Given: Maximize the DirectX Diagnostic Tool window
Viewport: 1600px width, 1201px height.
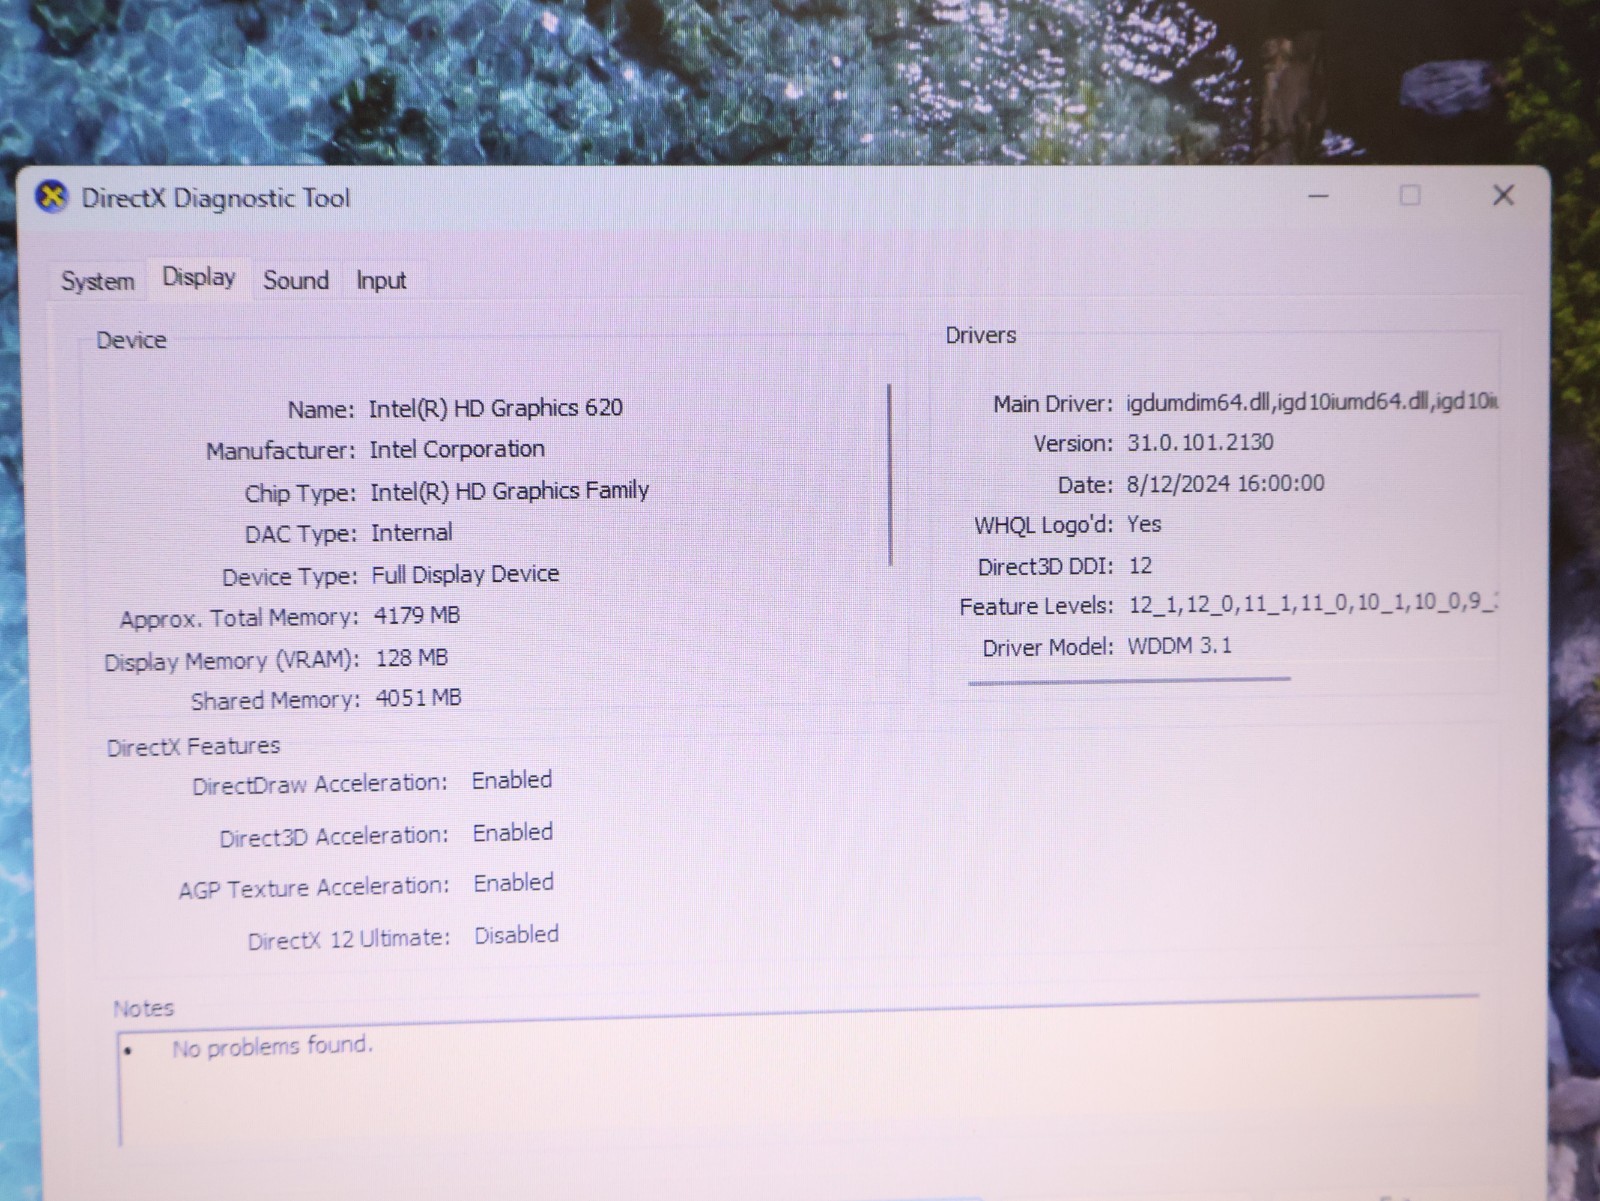Looking at the screenshot, I should (1410, 195).
